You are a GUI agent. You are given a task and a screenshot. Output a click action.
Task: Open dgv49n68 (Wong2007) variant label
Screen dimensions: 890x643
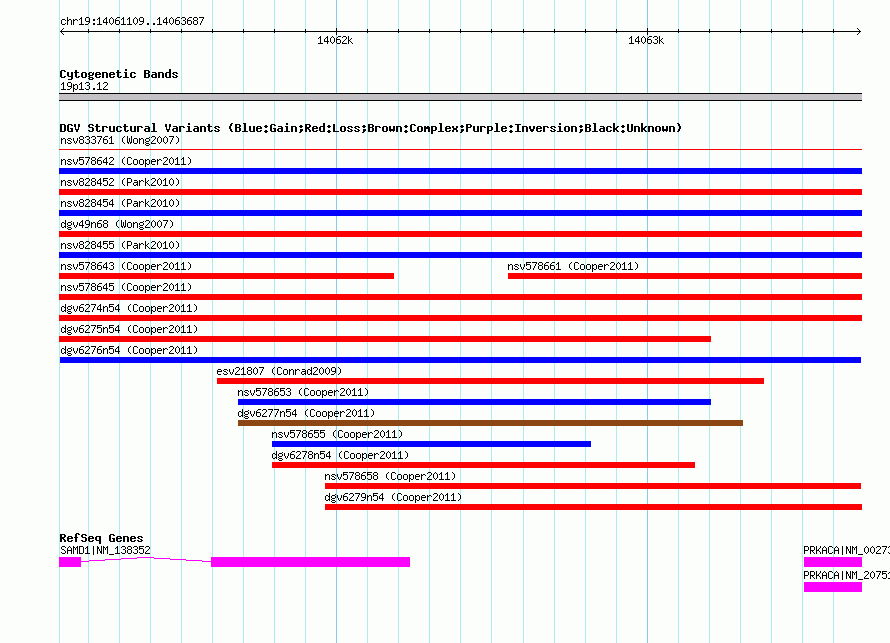(117, 224)
